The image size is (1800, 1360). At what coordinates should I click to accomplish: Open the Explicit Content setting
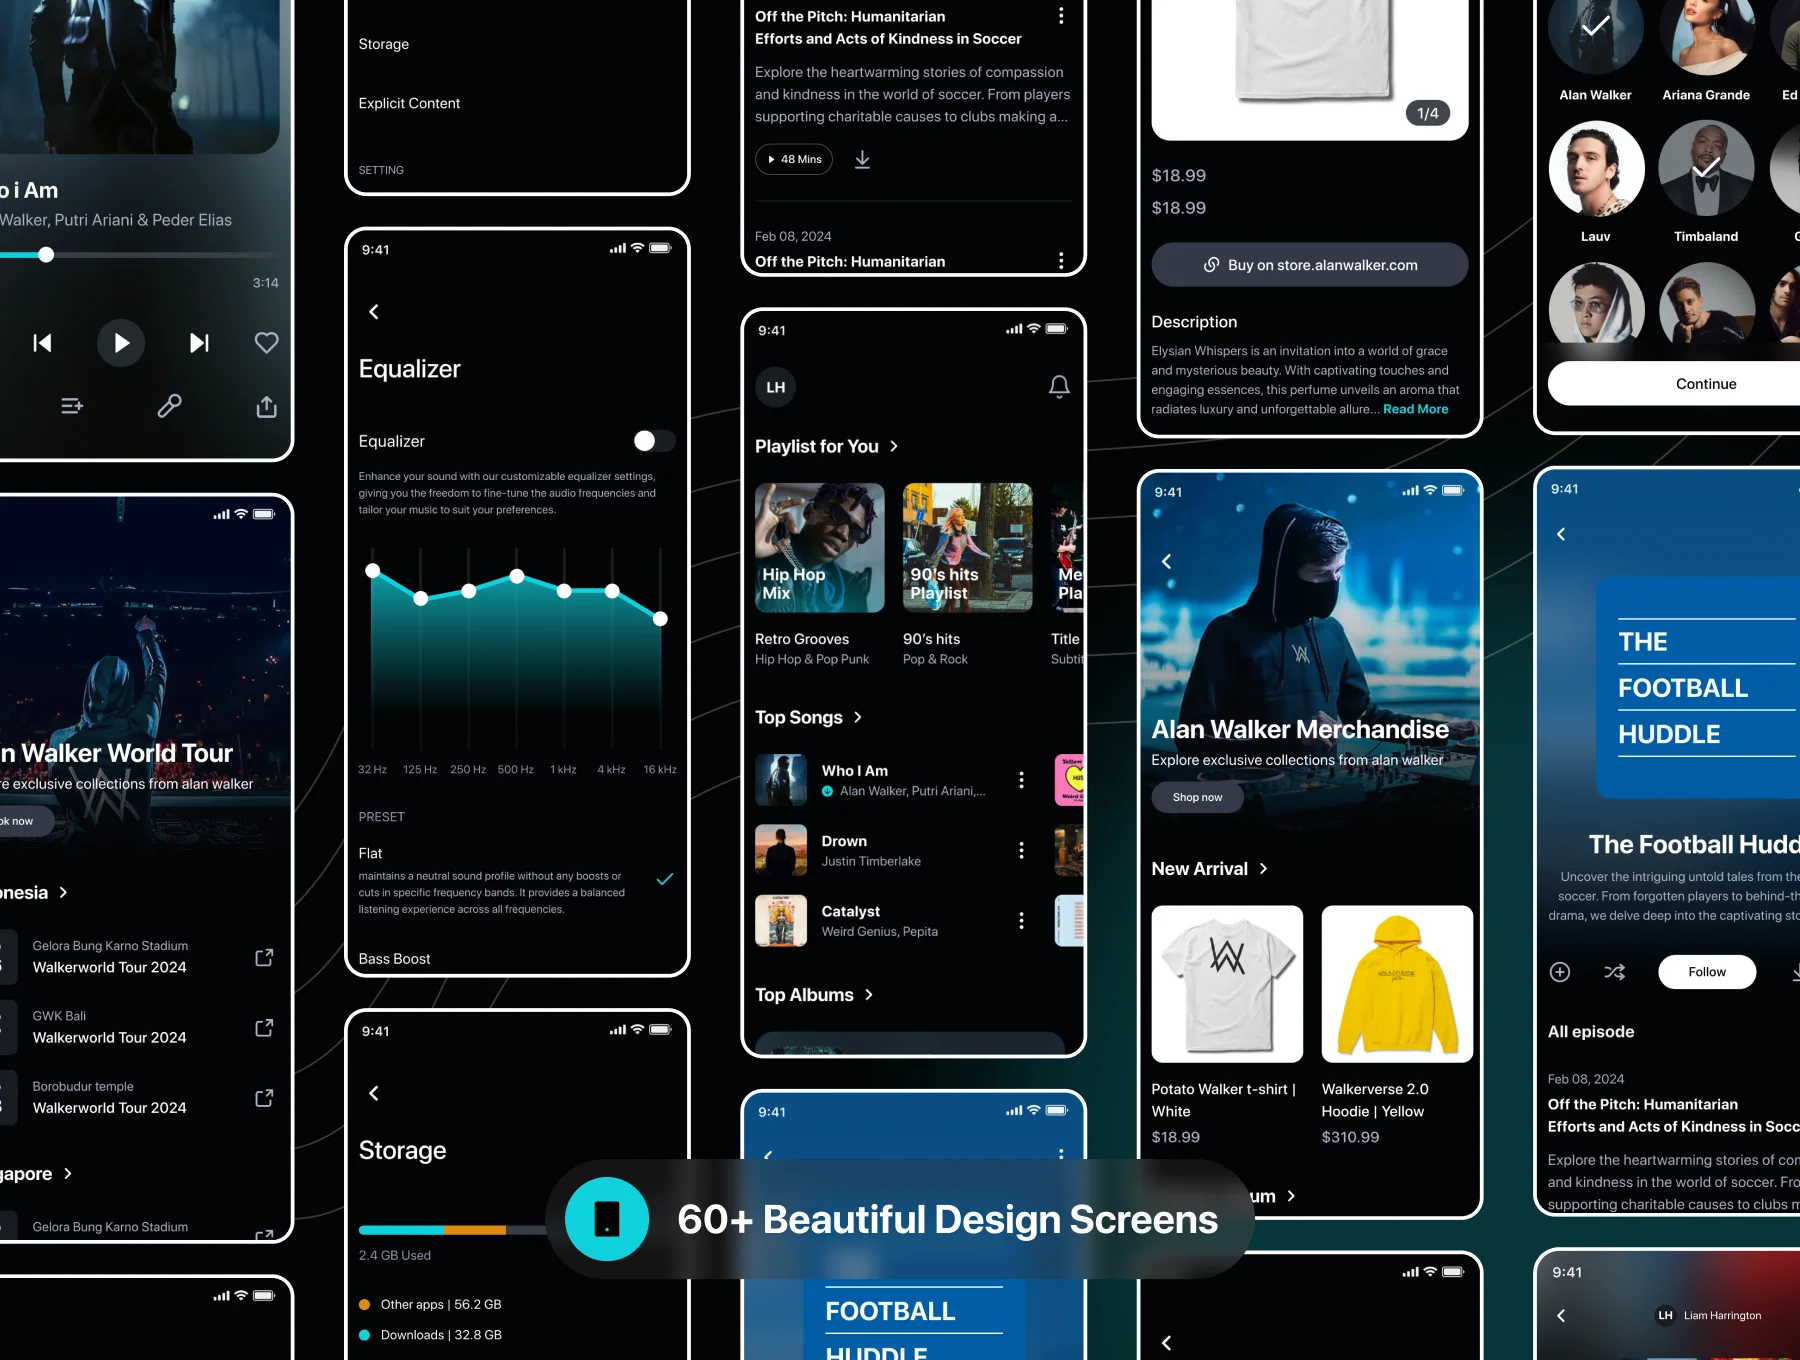409,103
